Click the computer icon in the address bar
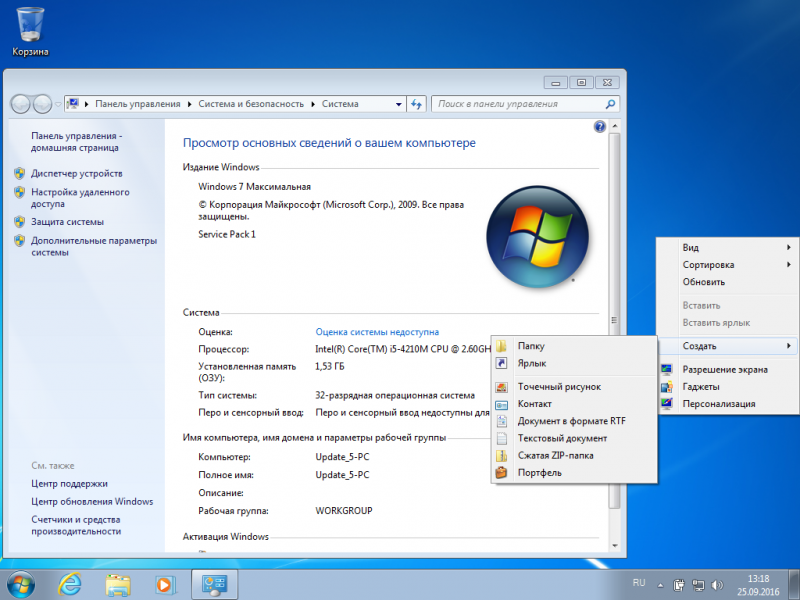This screenshot has height=600, width=800. tap(72, 104)
